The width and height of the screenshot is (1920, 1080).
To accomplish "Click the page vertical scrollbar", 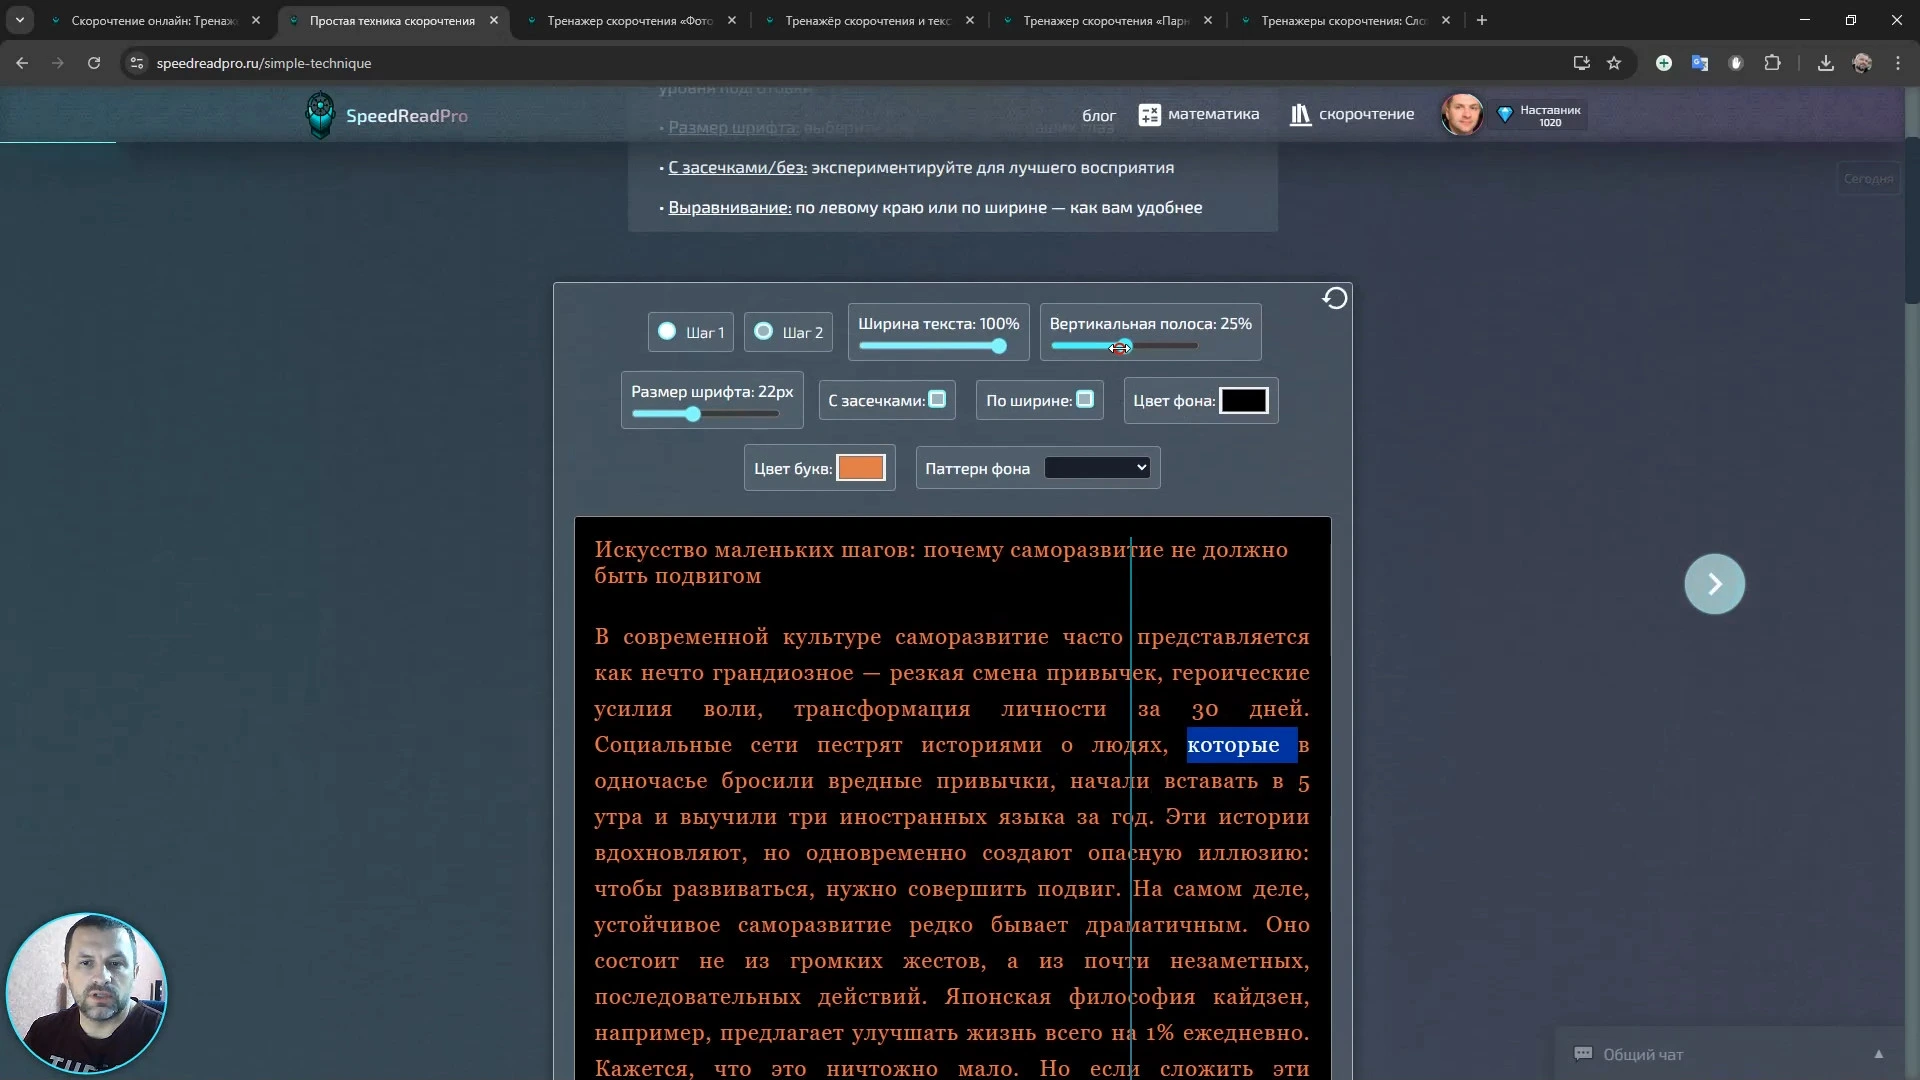I will (x=1912, y=220).
